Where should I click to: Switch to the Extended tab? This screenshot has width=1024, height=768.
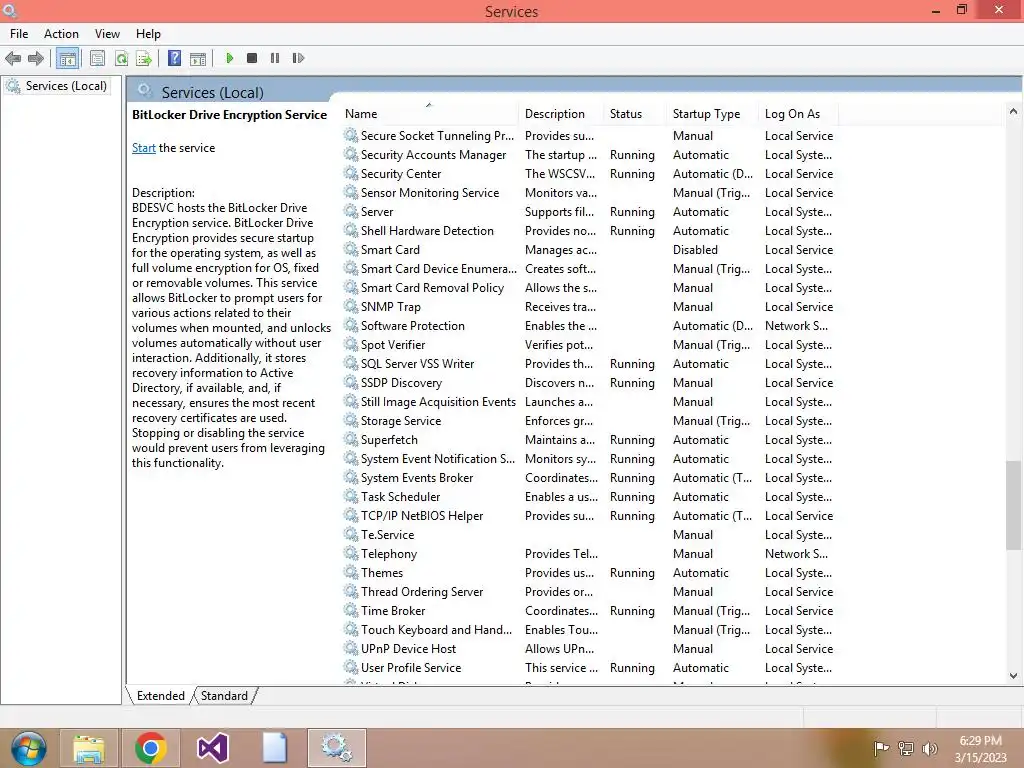click(161, 696)
